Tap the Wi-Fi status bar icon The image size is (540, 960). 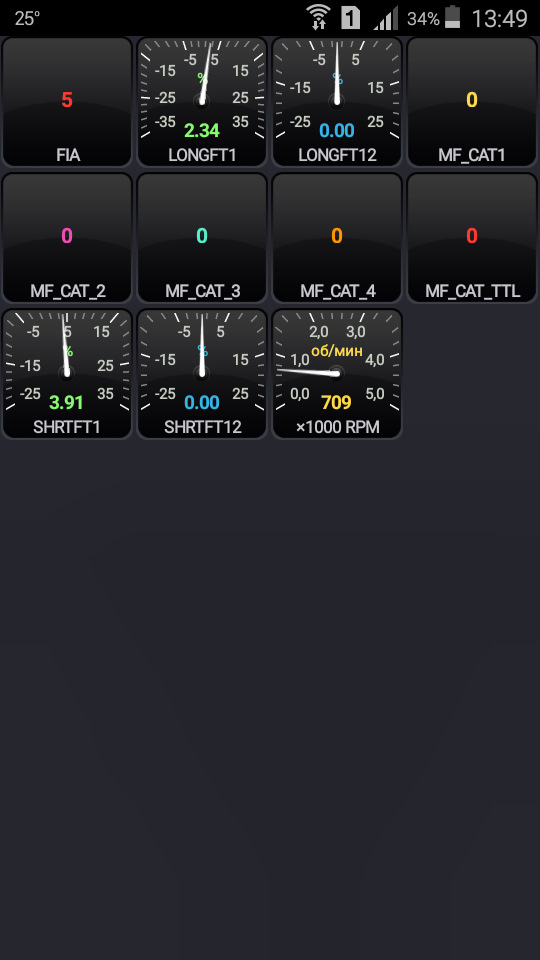tap(318, 18)
